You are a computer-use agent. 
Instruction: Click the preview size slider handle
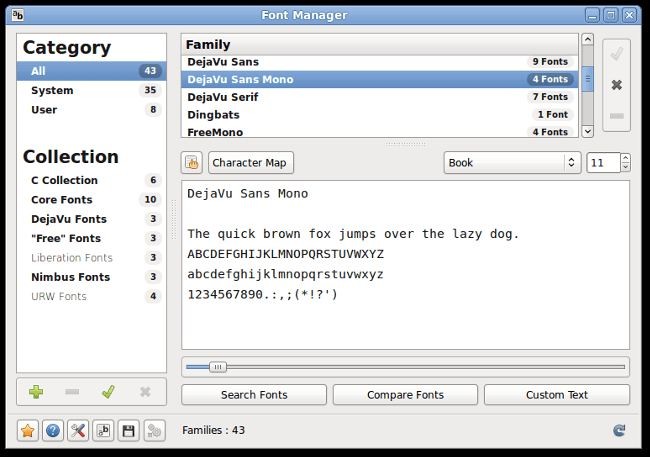218,367
